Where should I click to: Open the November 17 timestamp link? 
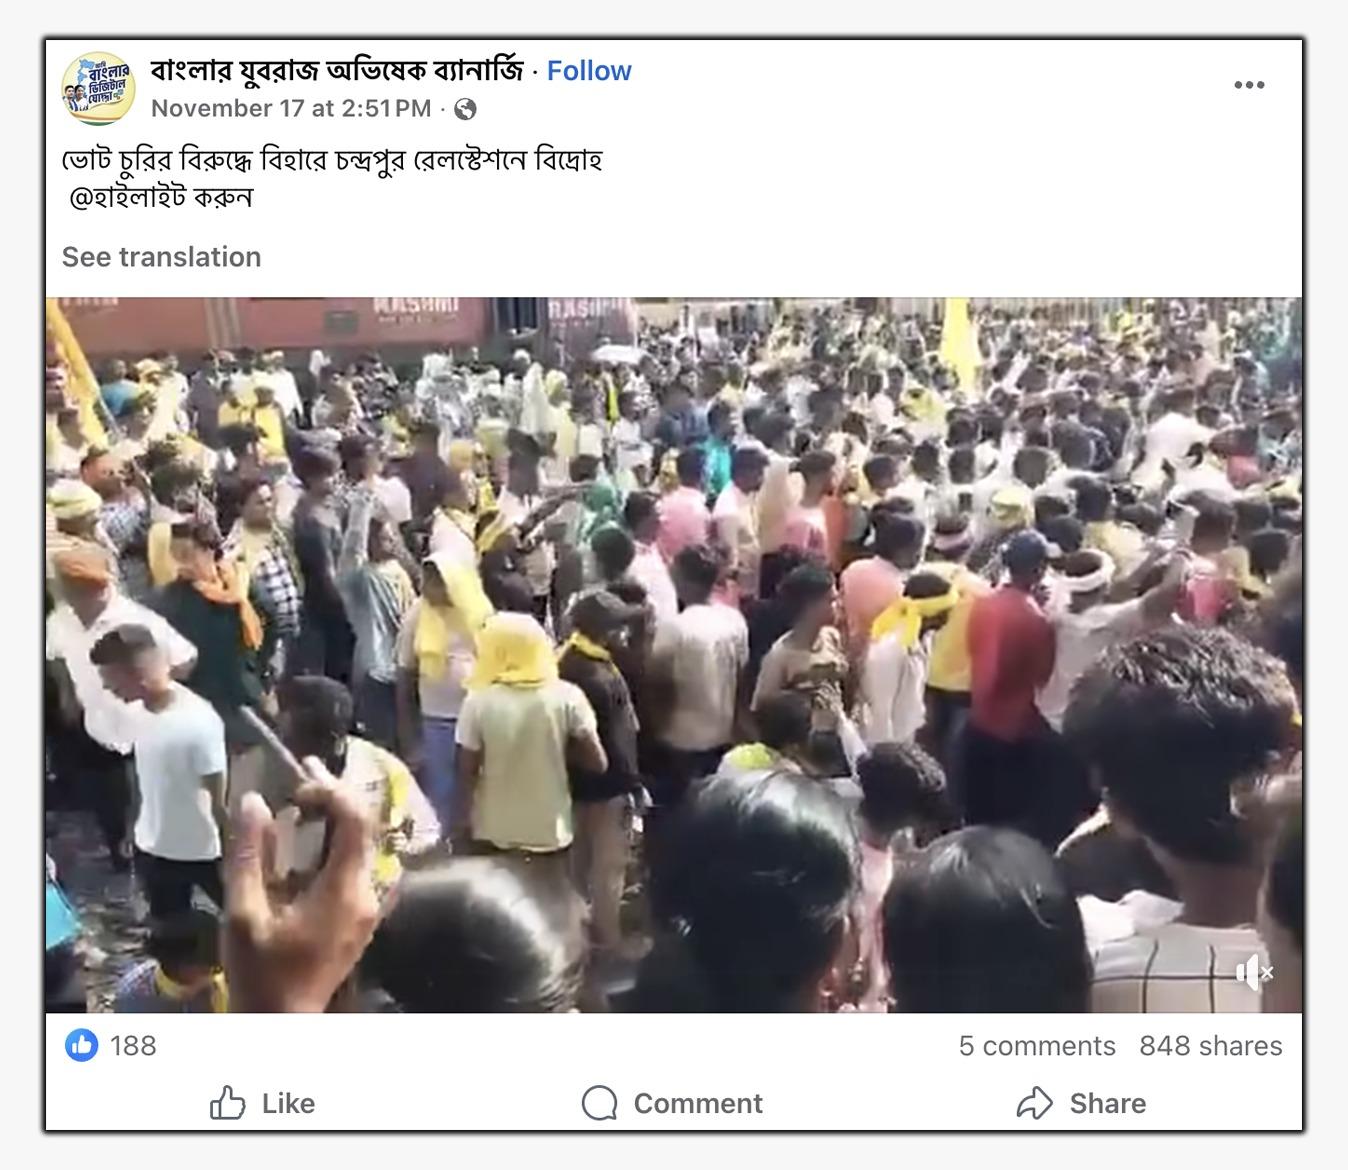(291, 108)
